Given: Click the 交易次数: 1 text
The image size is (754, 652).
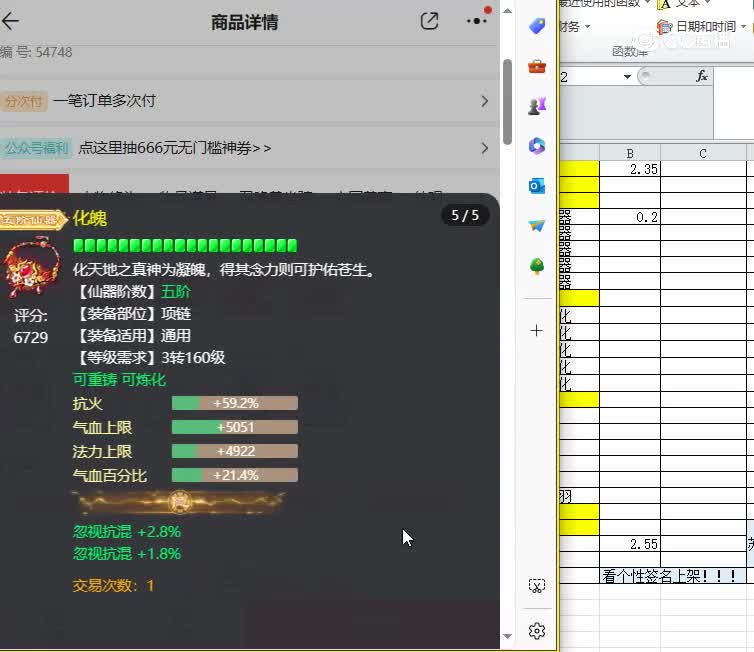Looking at the screenshot, I should [113, 586].
